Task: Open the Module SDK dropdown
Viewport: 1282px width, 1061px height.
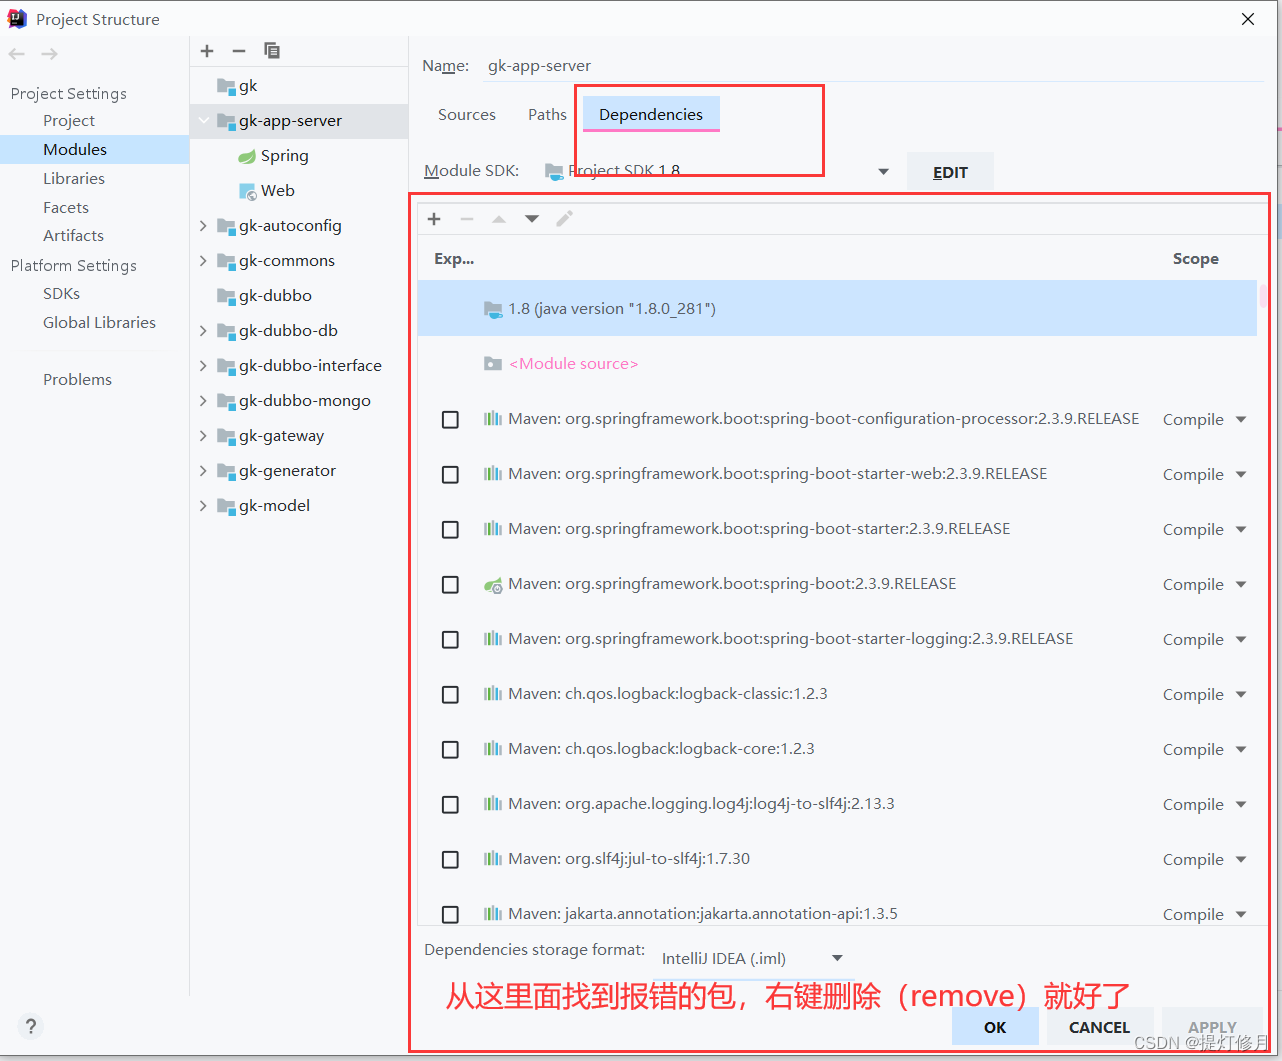Action: click(883, 171)
